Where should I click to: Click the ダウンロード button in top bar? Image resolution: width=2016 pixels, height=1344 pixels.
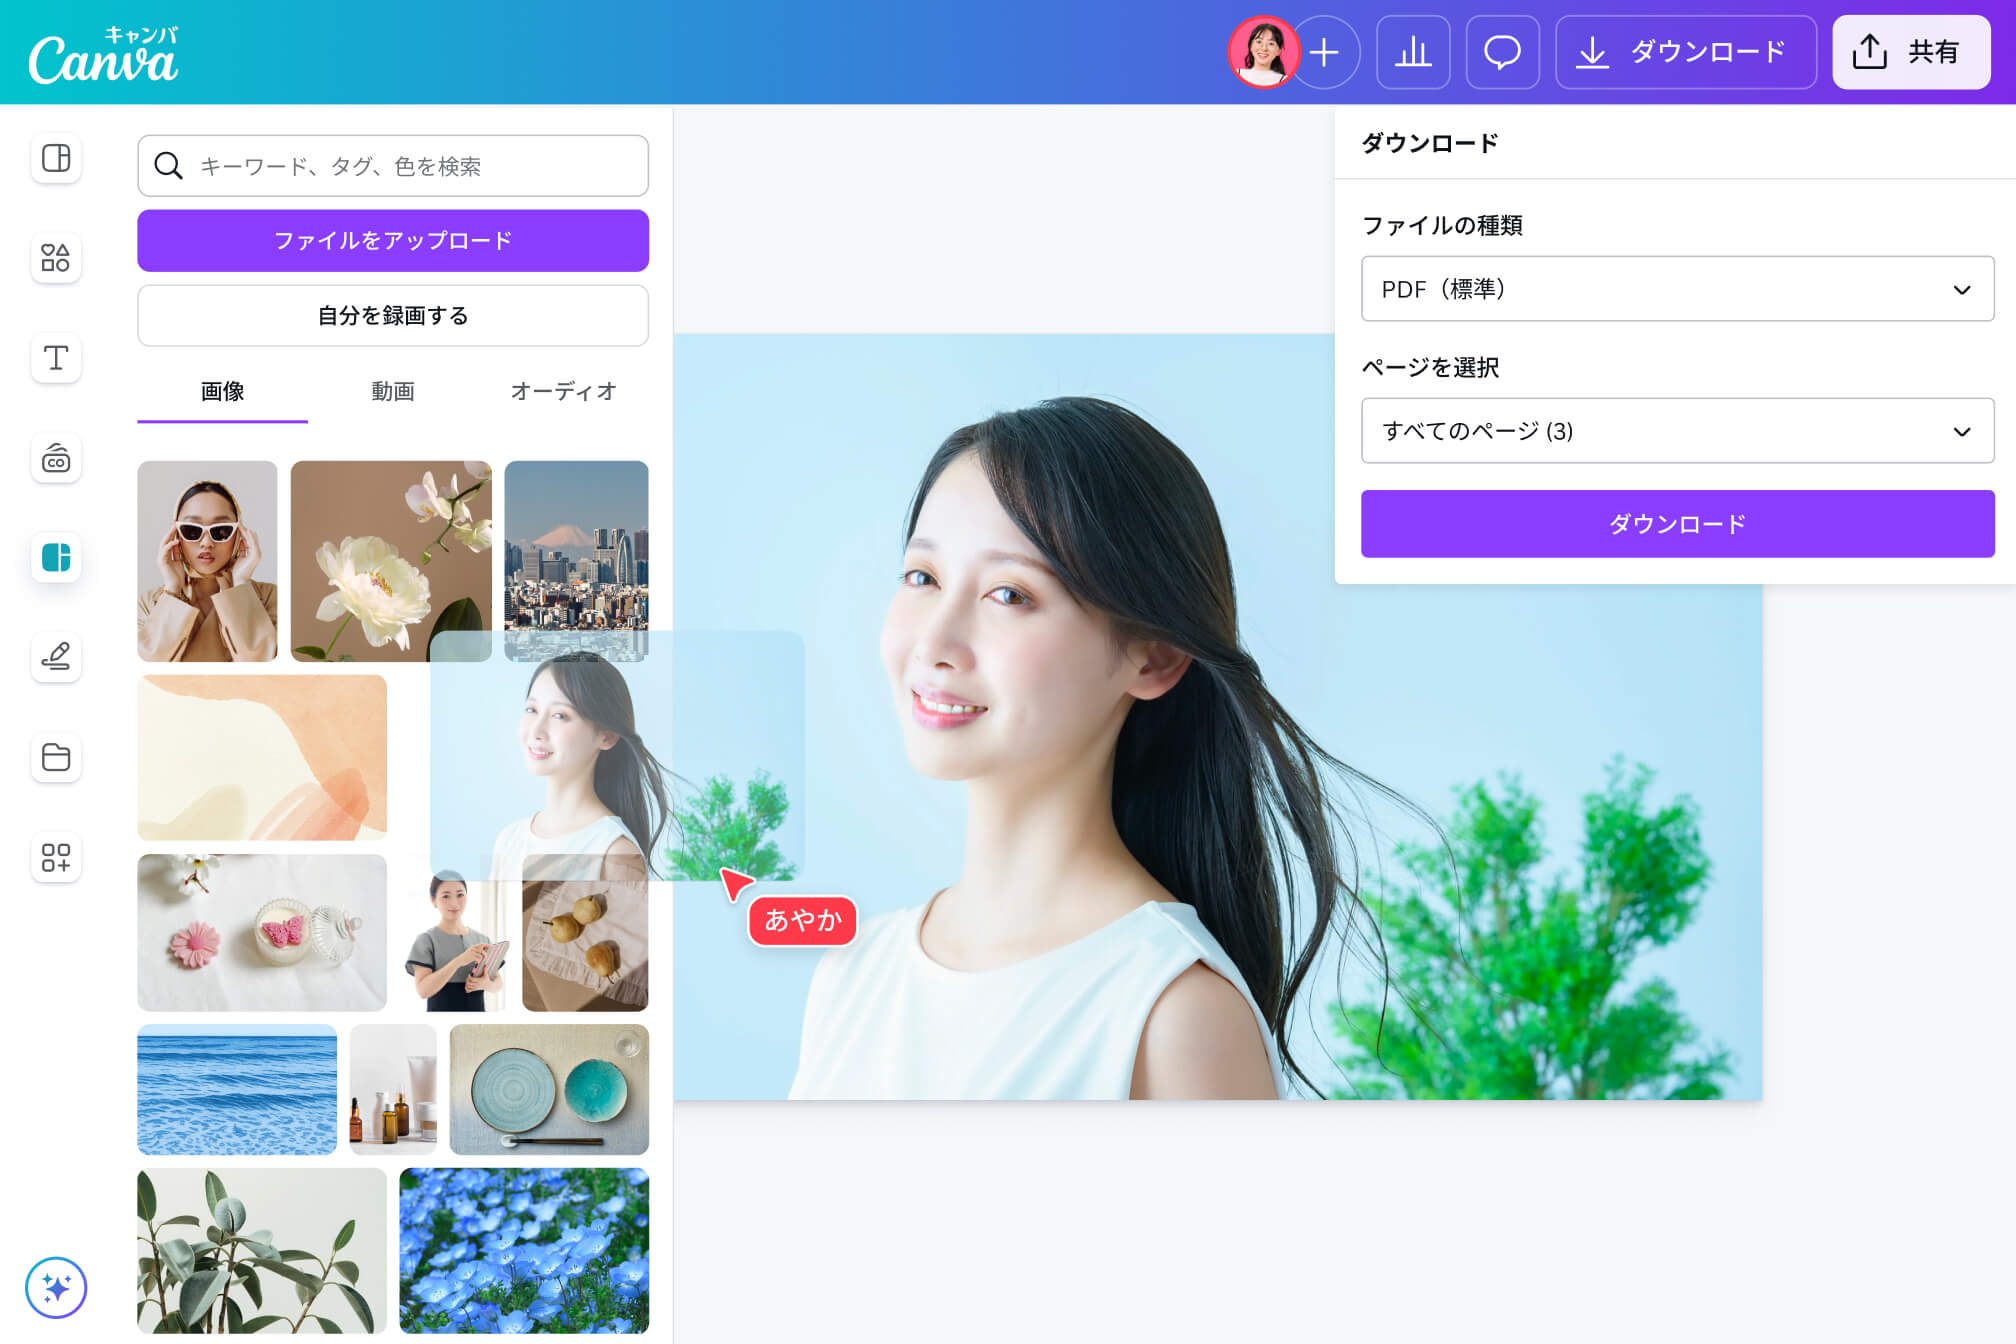(x=1685, y=52)
